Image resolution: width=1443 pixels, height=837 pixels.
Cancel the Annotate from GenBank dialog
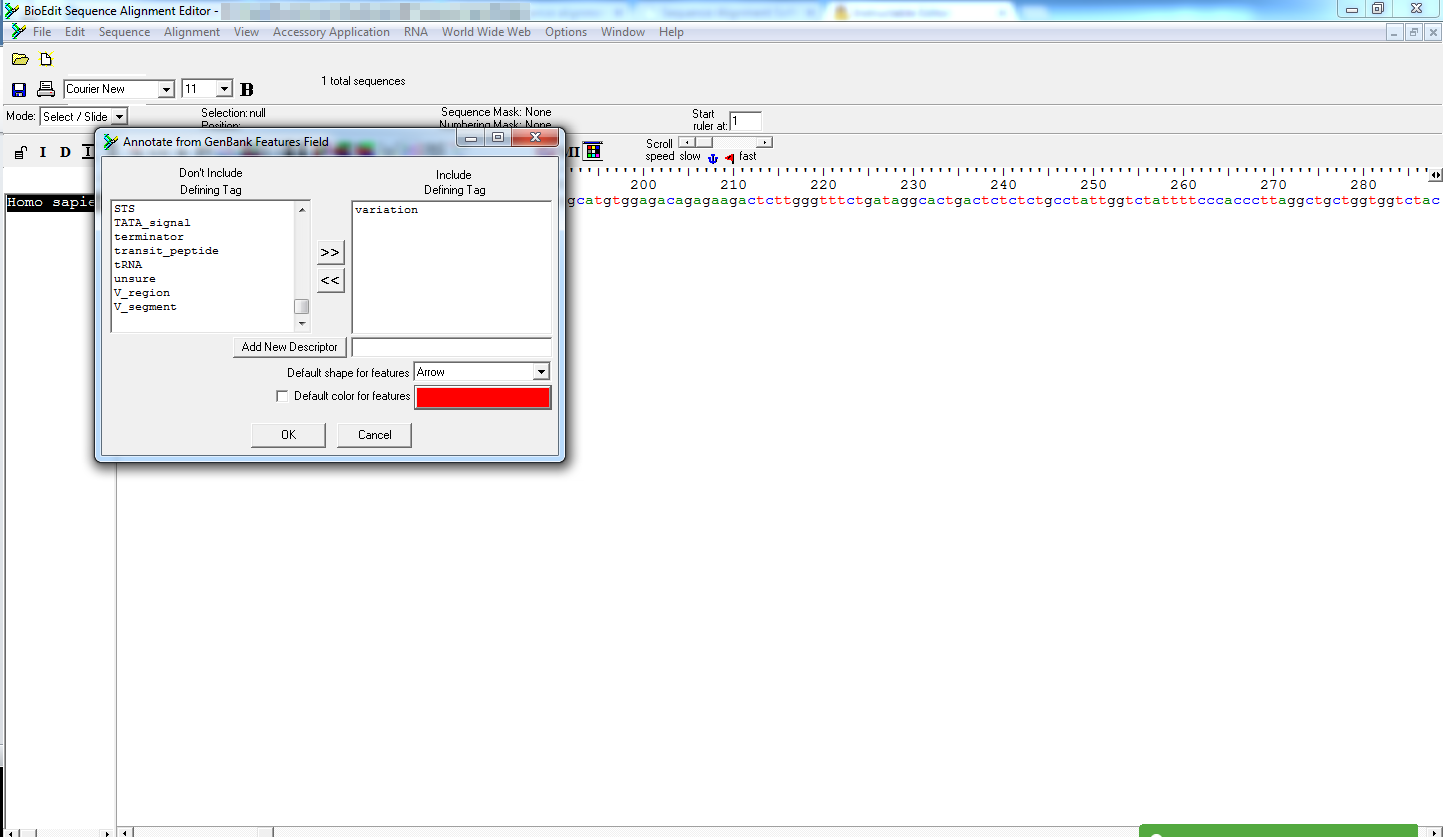pyautogui.click(x=374, y=435)
